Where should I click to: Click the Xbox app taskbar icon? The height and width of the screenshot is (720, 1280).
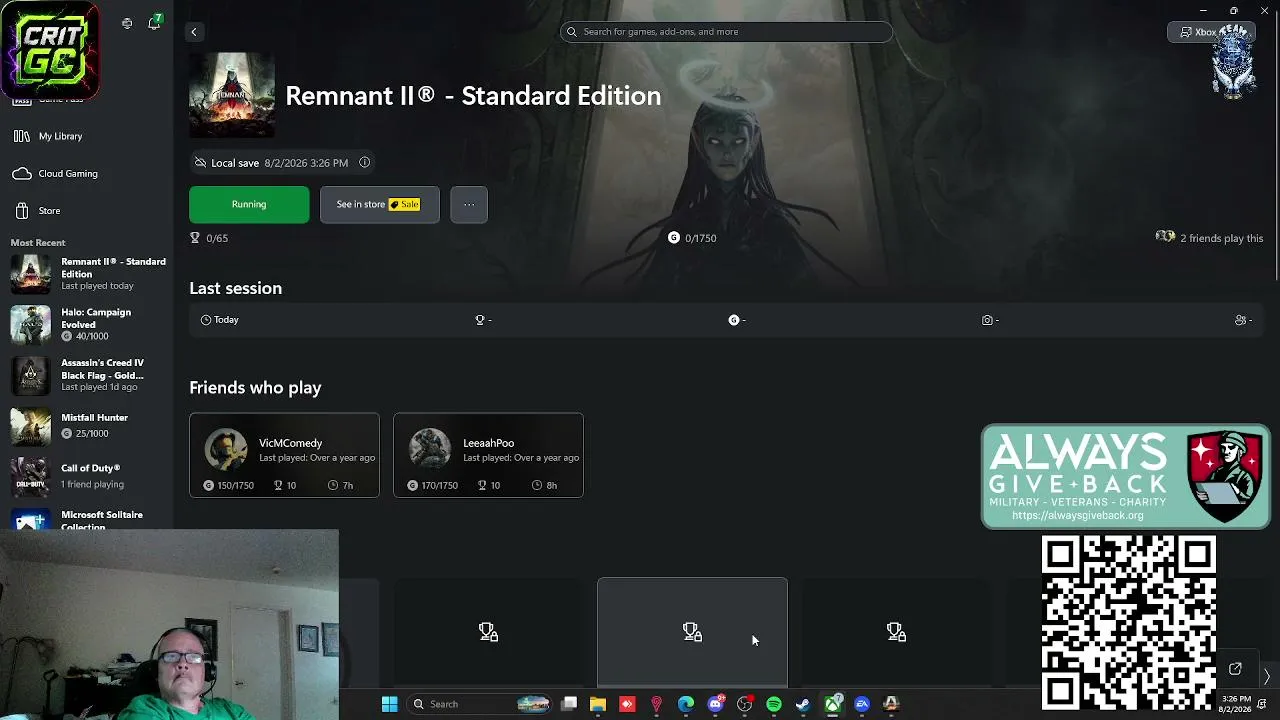[832, 704]
